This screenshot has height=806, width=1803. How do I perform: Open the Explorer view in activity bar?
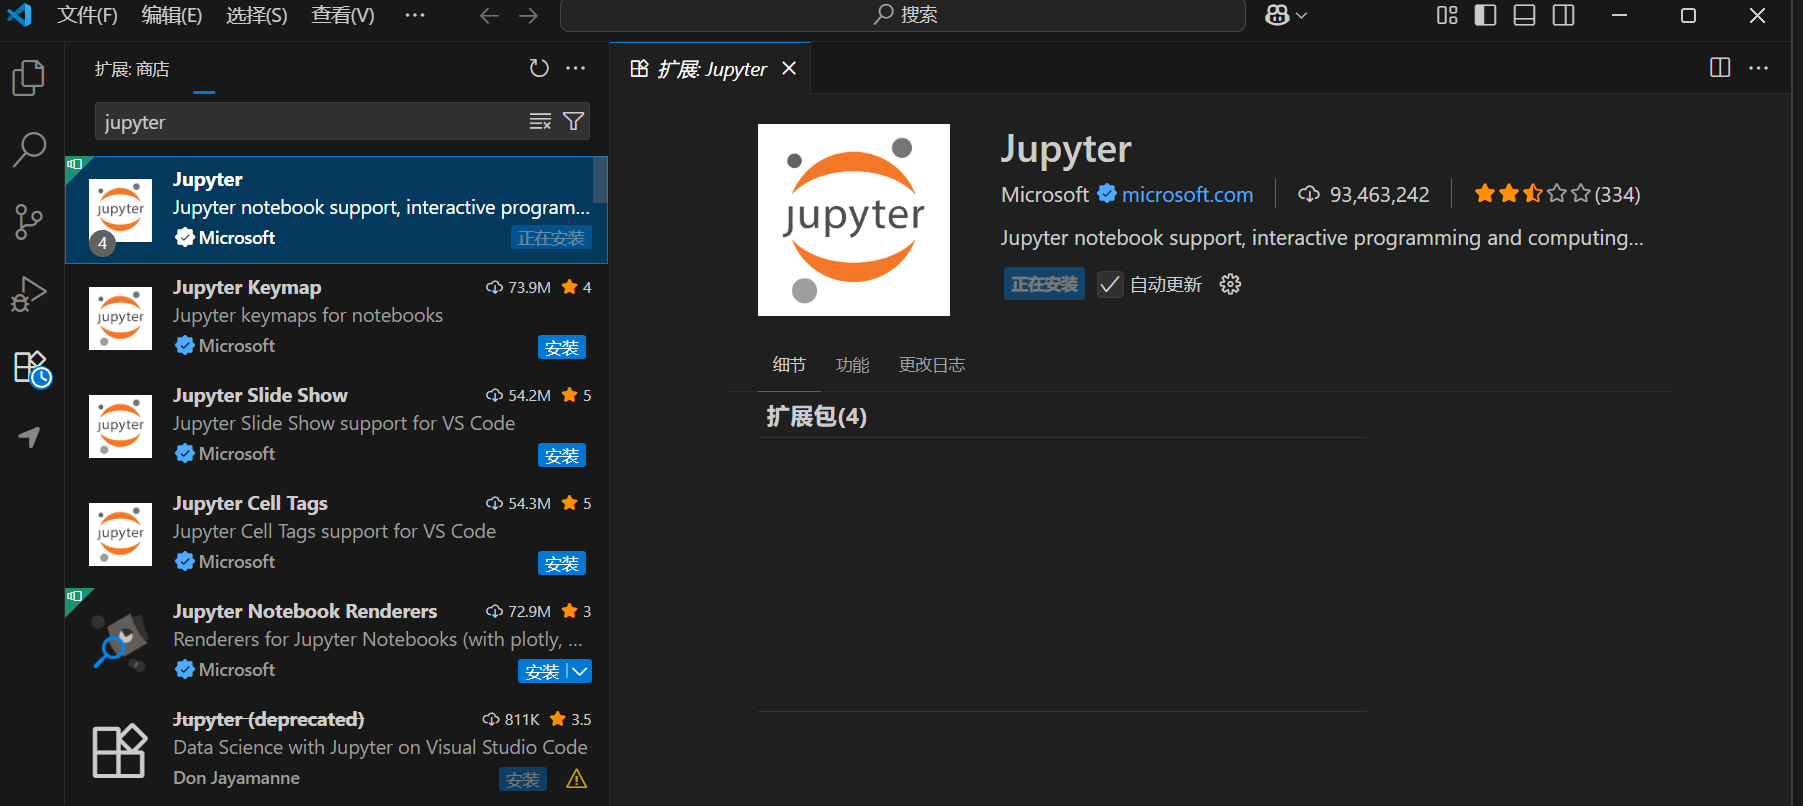click(x=29, y=78)
